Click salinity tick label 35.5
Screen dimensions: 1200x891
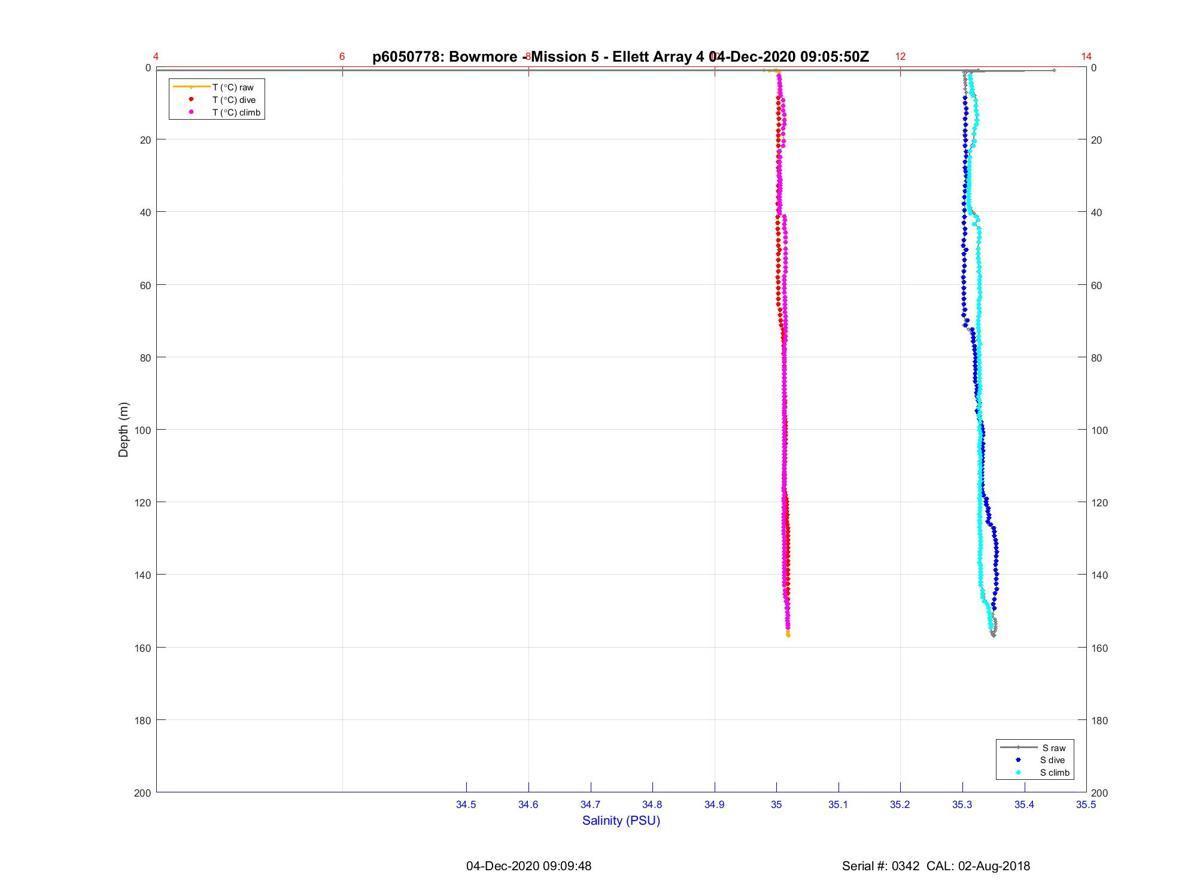(x=1084, y=804)
